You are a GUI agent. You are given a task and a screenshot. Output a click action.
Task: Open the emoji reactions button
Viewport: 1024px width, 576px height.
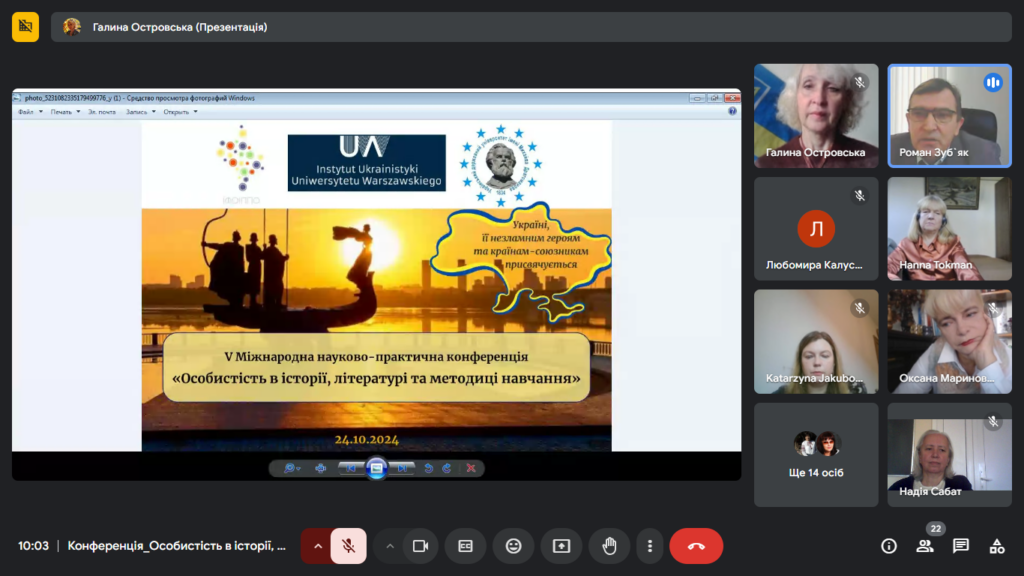tap(513, 546)
